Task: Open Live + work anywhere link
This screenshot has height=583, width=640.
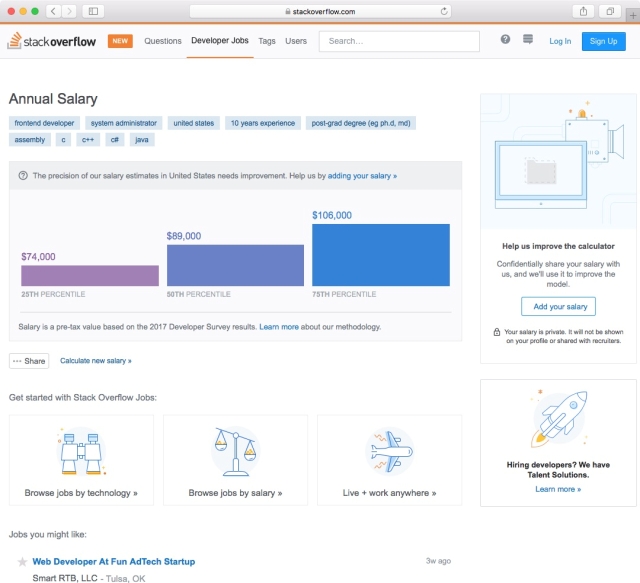Action: click(x=389, y=493)
